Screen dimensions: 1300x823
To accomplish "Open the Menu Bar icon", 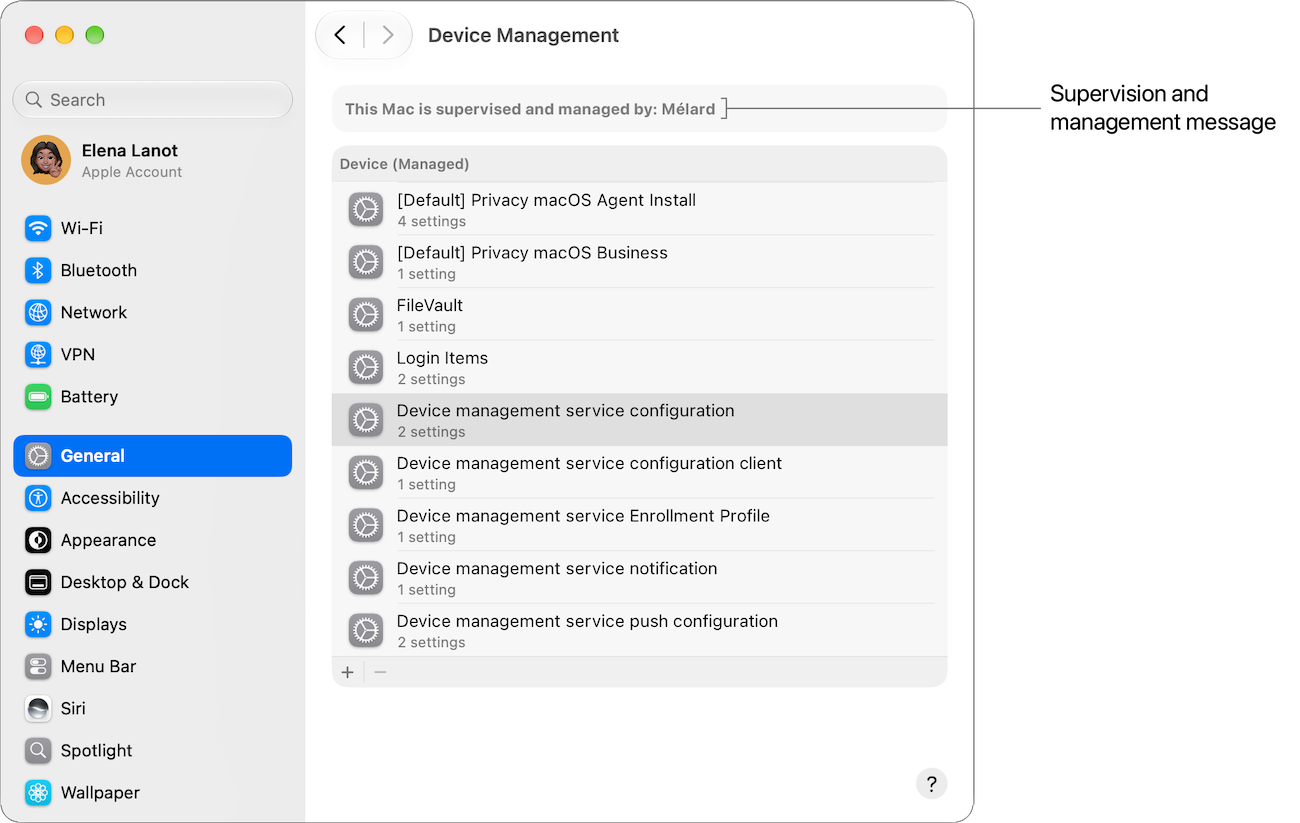I will (38, 666).
